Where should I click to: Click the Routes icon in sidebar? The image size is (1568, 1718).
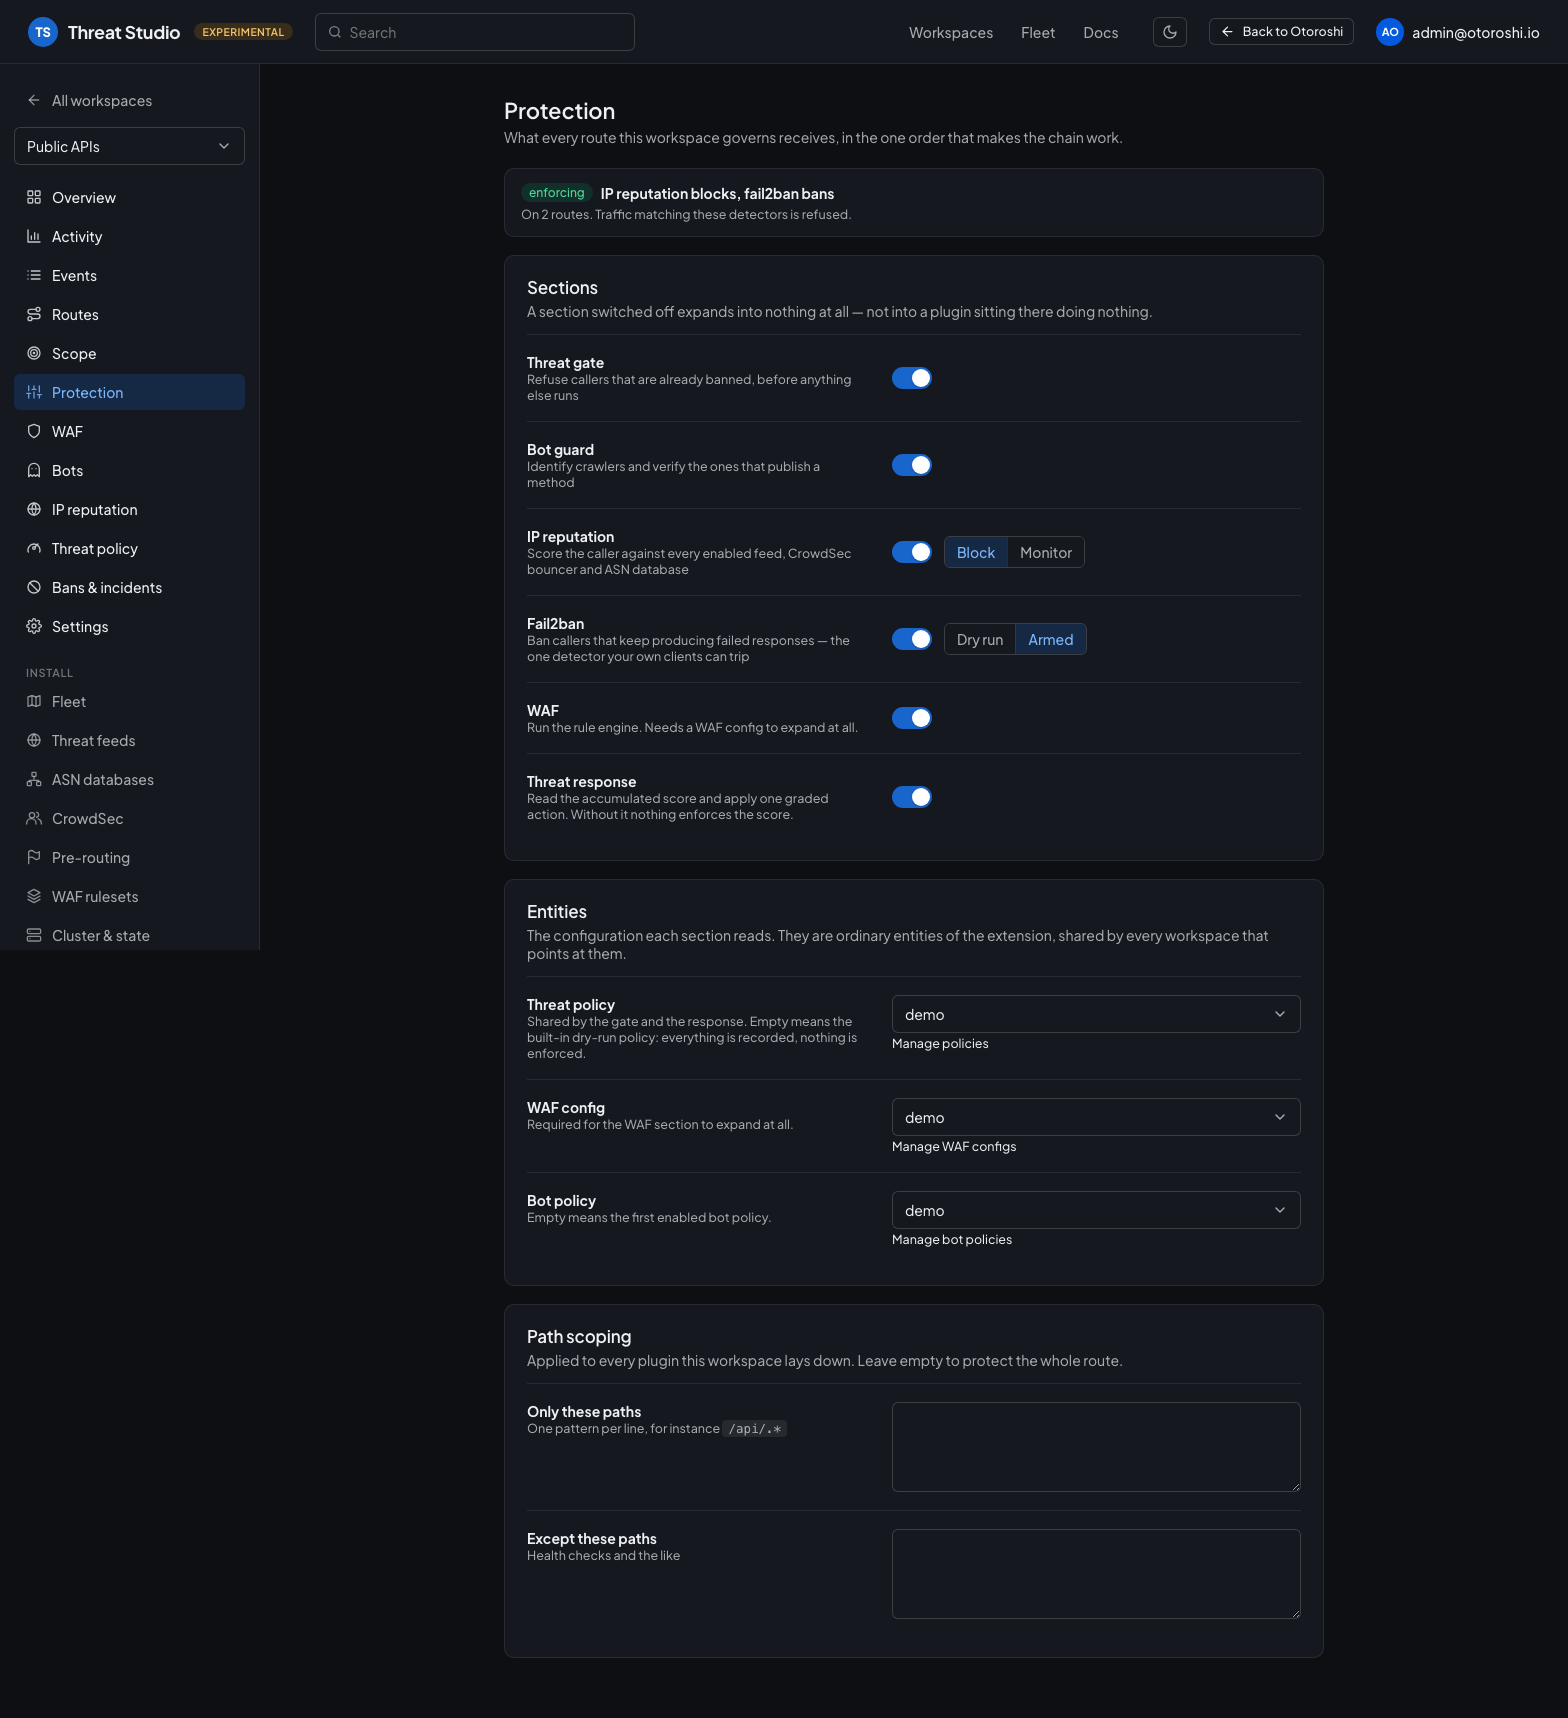(34, 314)
